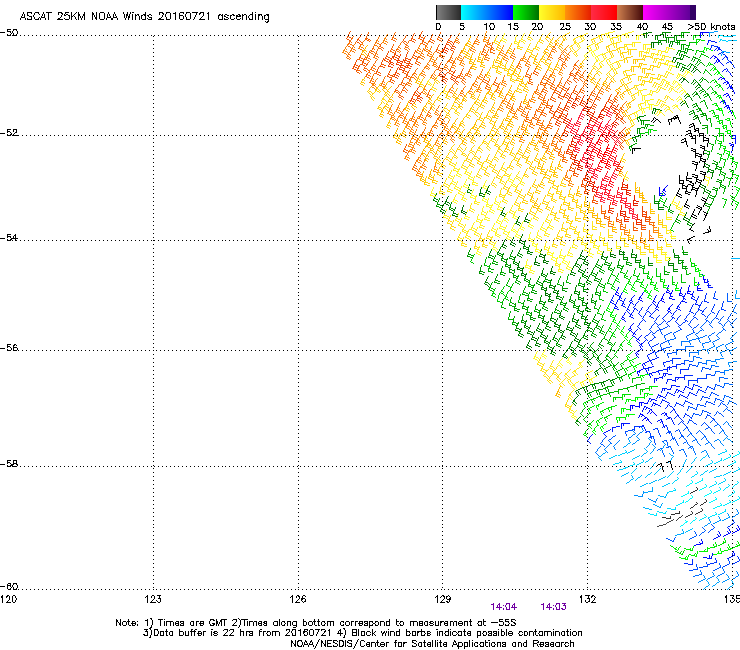Click the legend label 35
This screenshot has height=650, width=740.
click(x=616, y=27)
